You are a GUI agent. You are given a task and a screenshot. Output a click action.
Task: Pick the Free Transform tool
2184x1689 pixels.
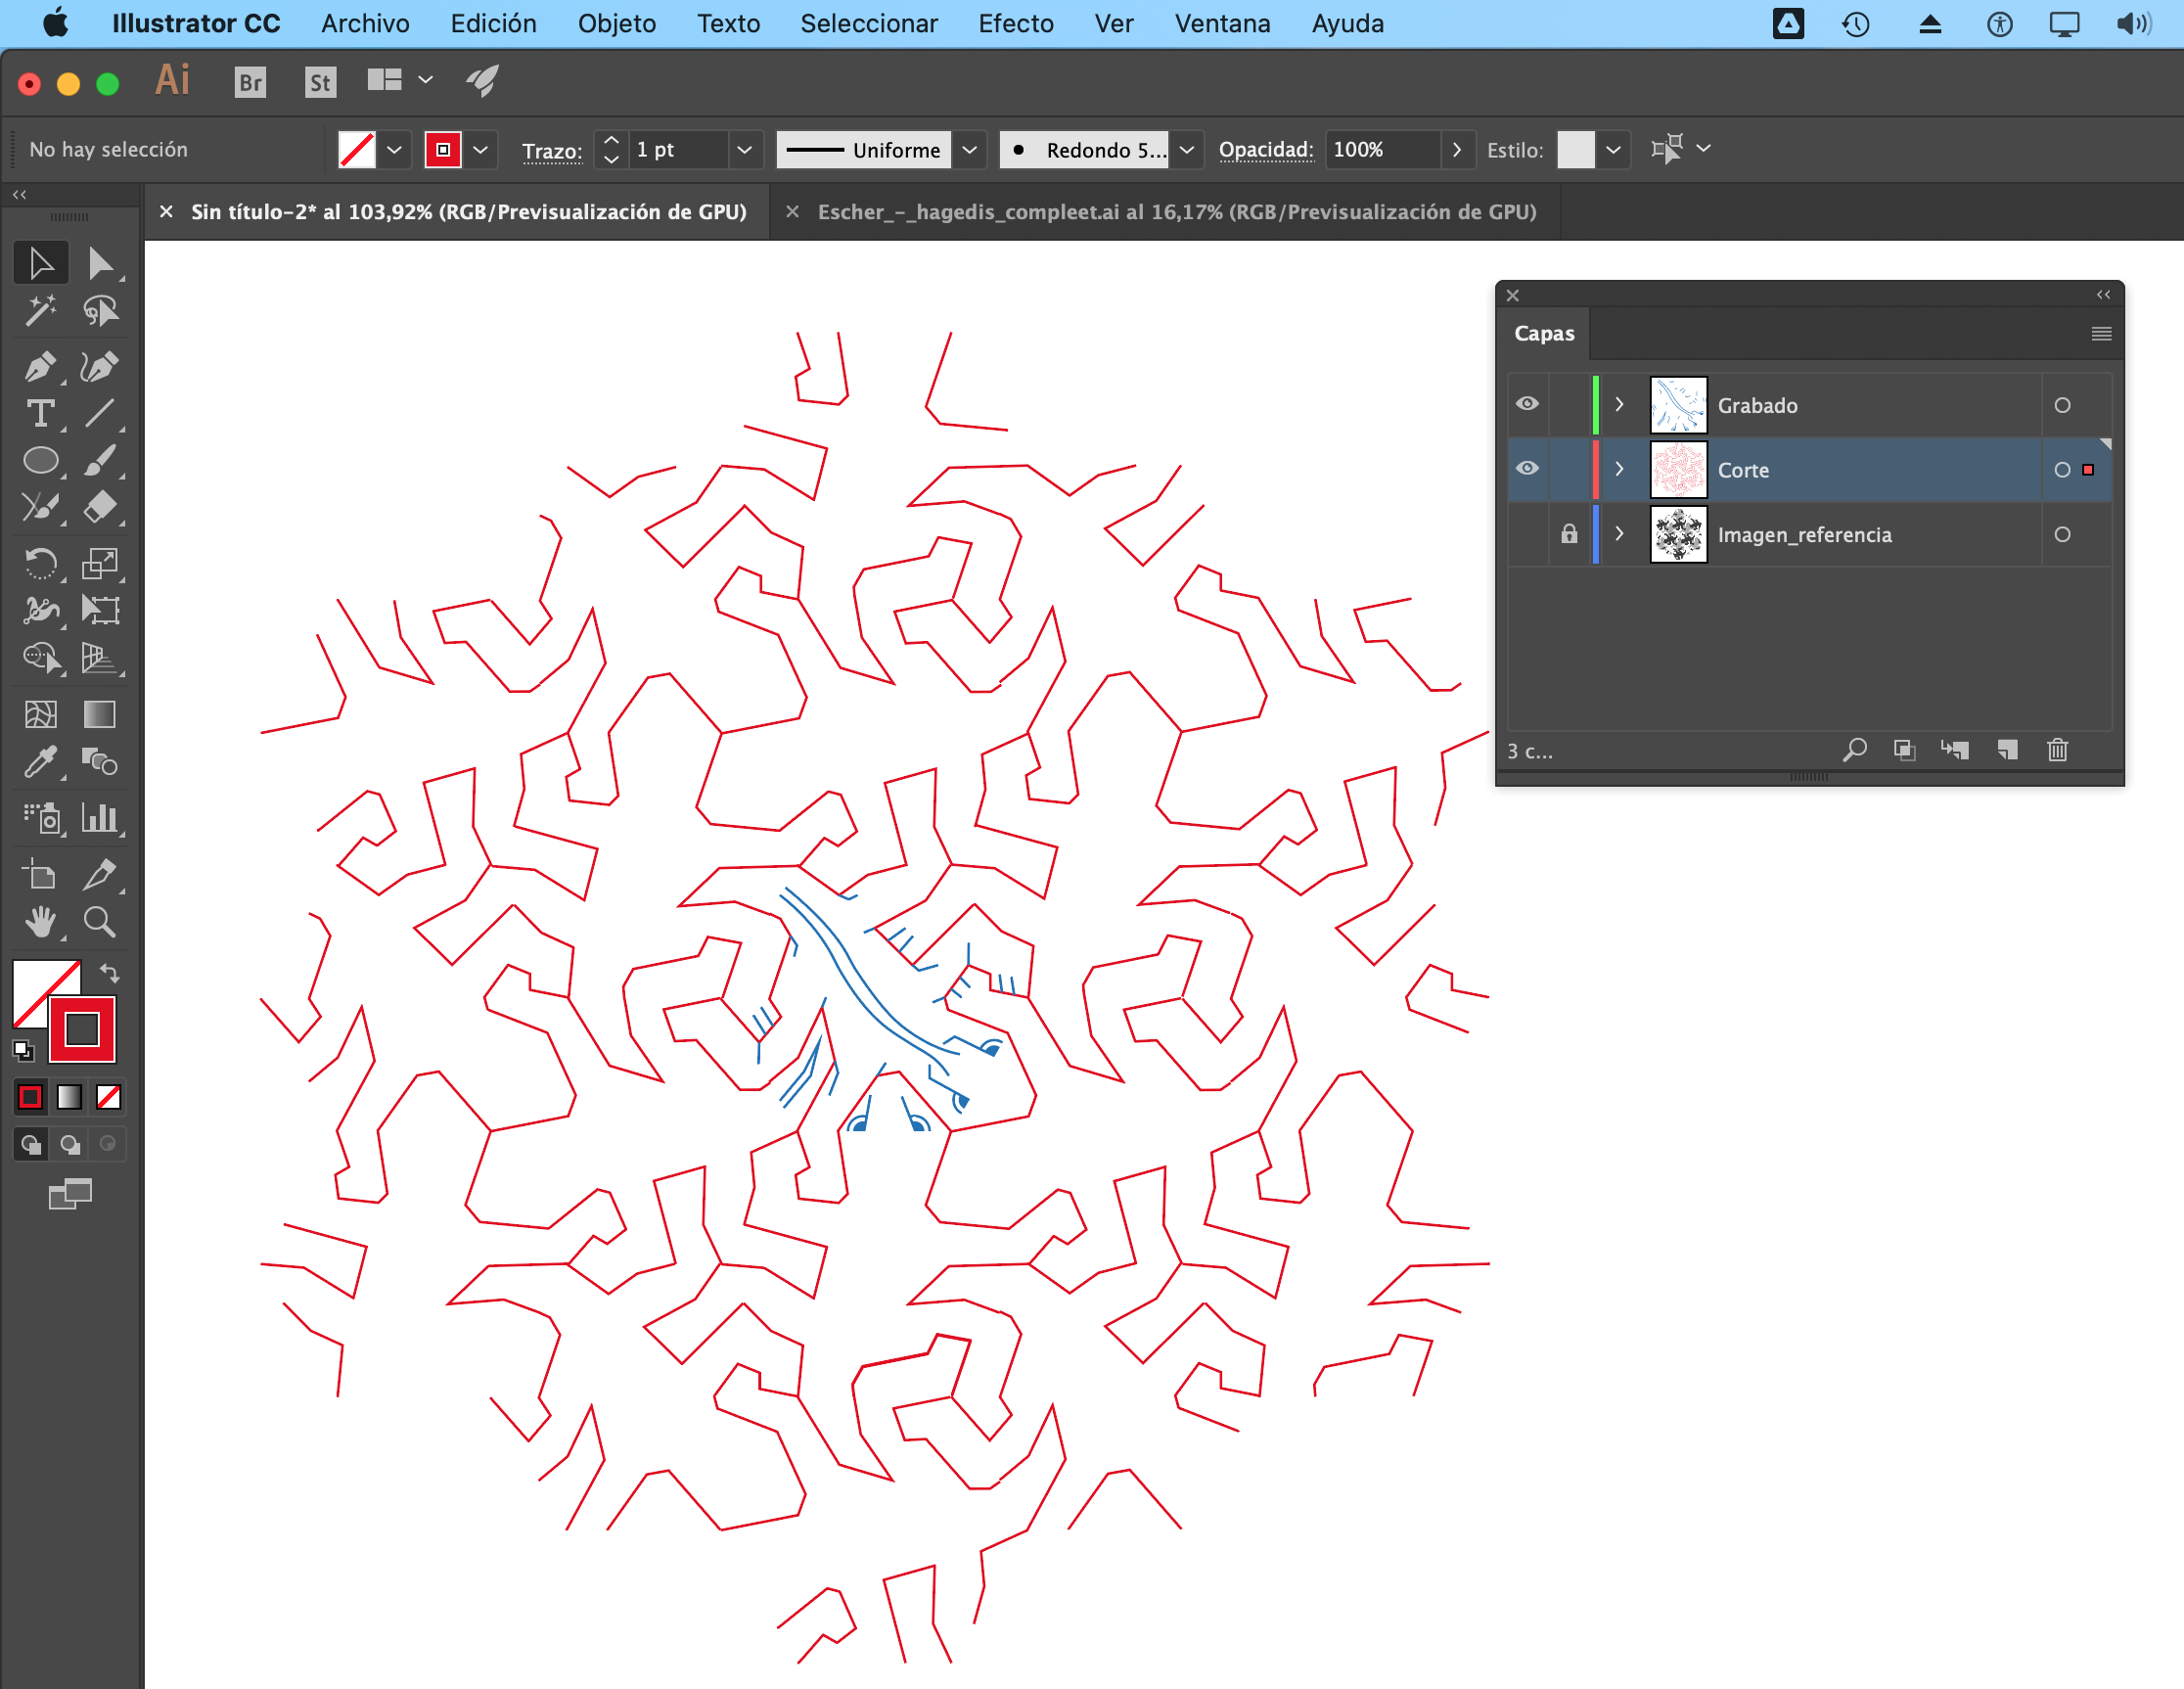[100, 610]
